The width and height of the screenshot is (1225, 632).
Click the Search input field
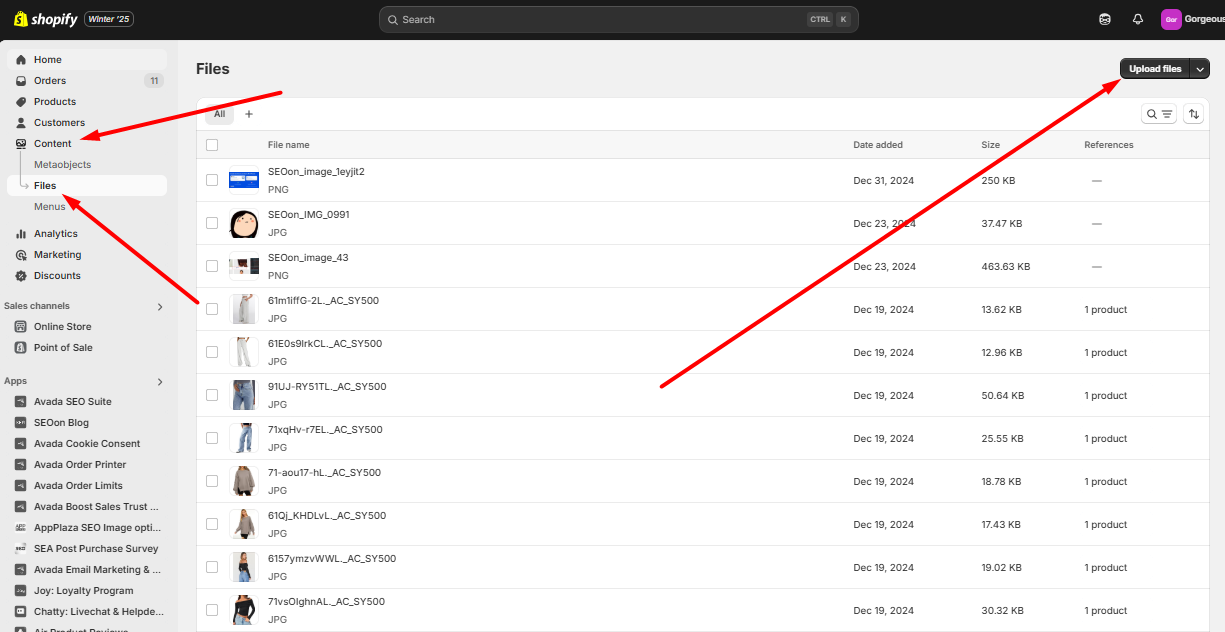pyautogui.click(x=619, y=19)
